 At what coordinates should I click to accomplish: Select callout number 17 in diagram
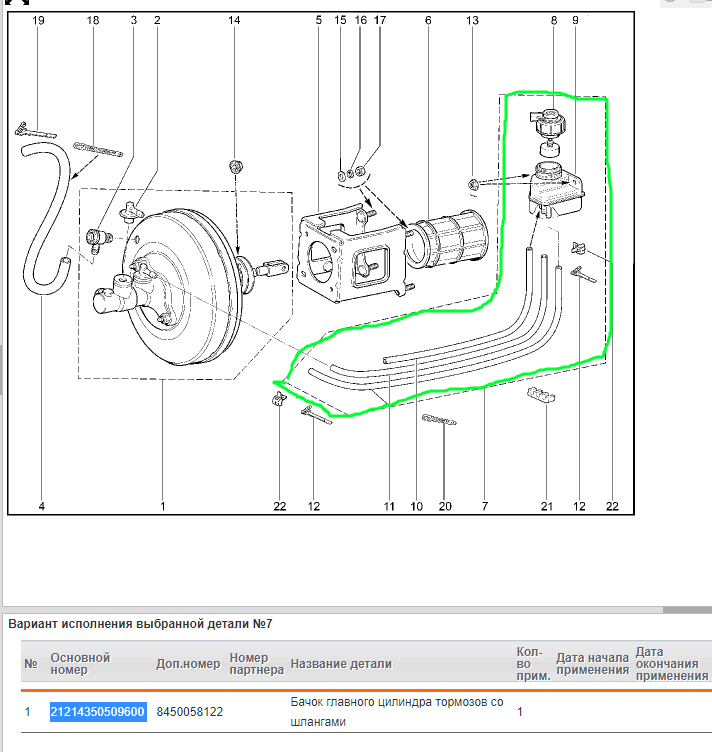[x=380, y=21]
